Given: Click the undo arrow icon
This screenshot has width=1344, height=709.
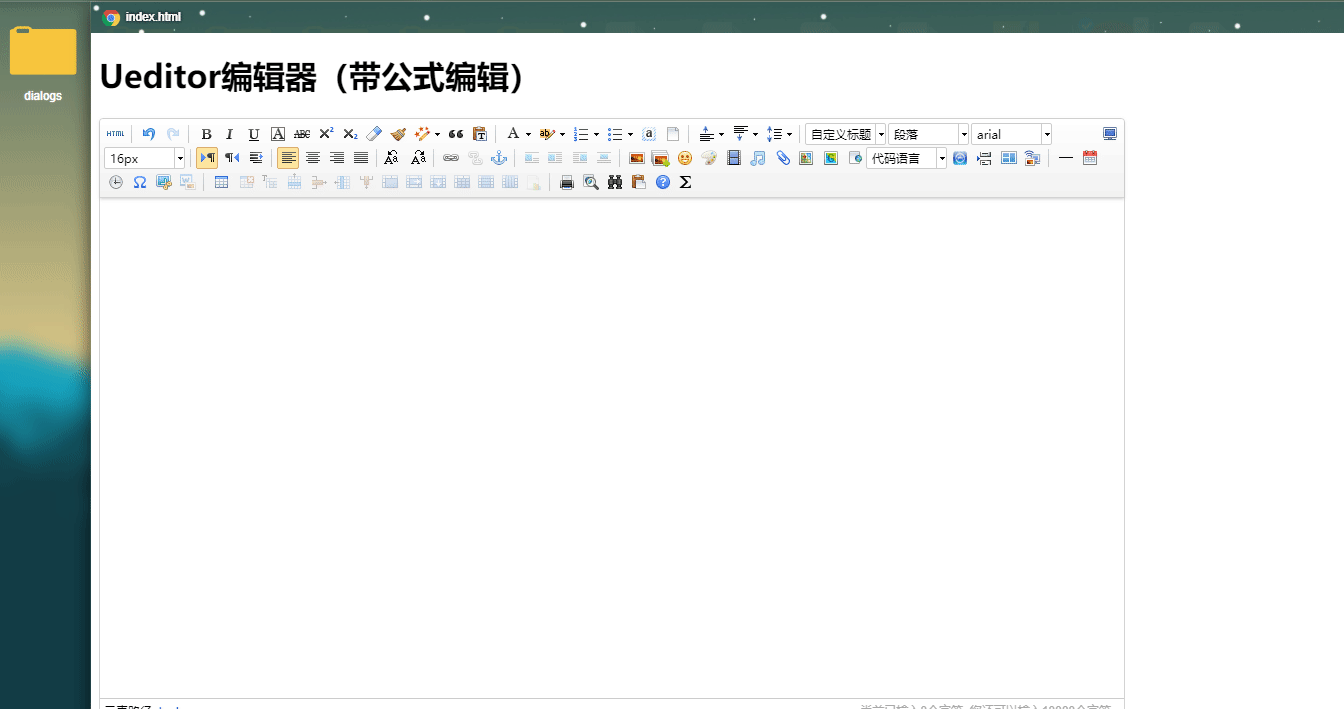Looking at the screenshot, I should [x=149, y=134].
